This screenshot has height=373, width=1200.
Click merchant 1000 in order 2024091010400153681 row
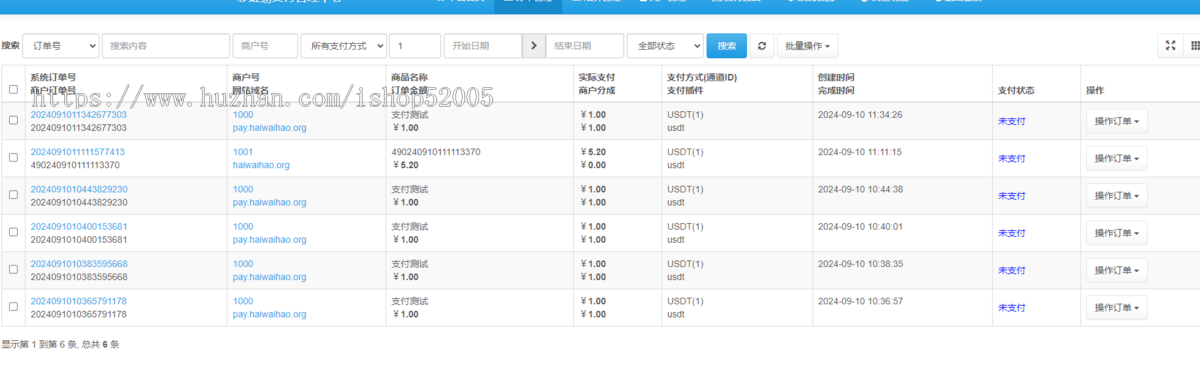pos(242,227)
